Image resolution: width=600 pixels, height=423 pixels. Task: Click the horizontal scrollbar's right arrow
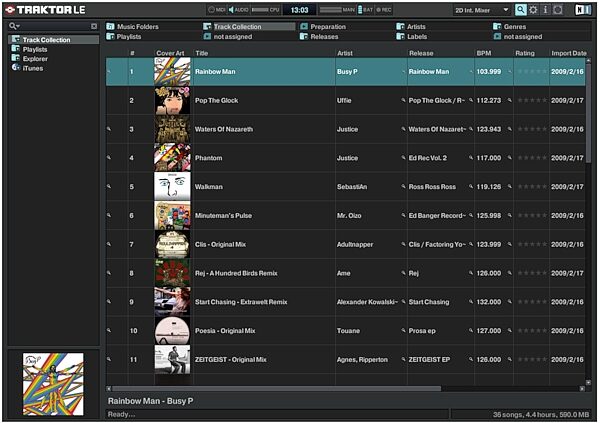tap(582, 389)
